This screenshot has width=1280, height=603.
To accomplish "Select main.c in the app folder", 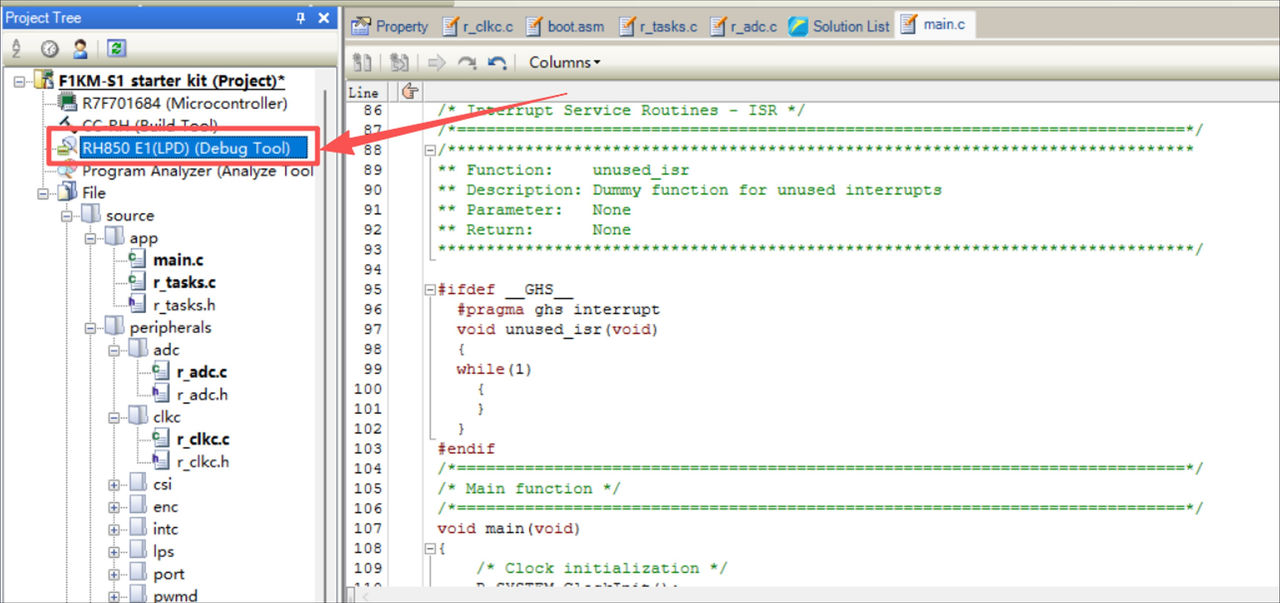I will coord(178,260).
